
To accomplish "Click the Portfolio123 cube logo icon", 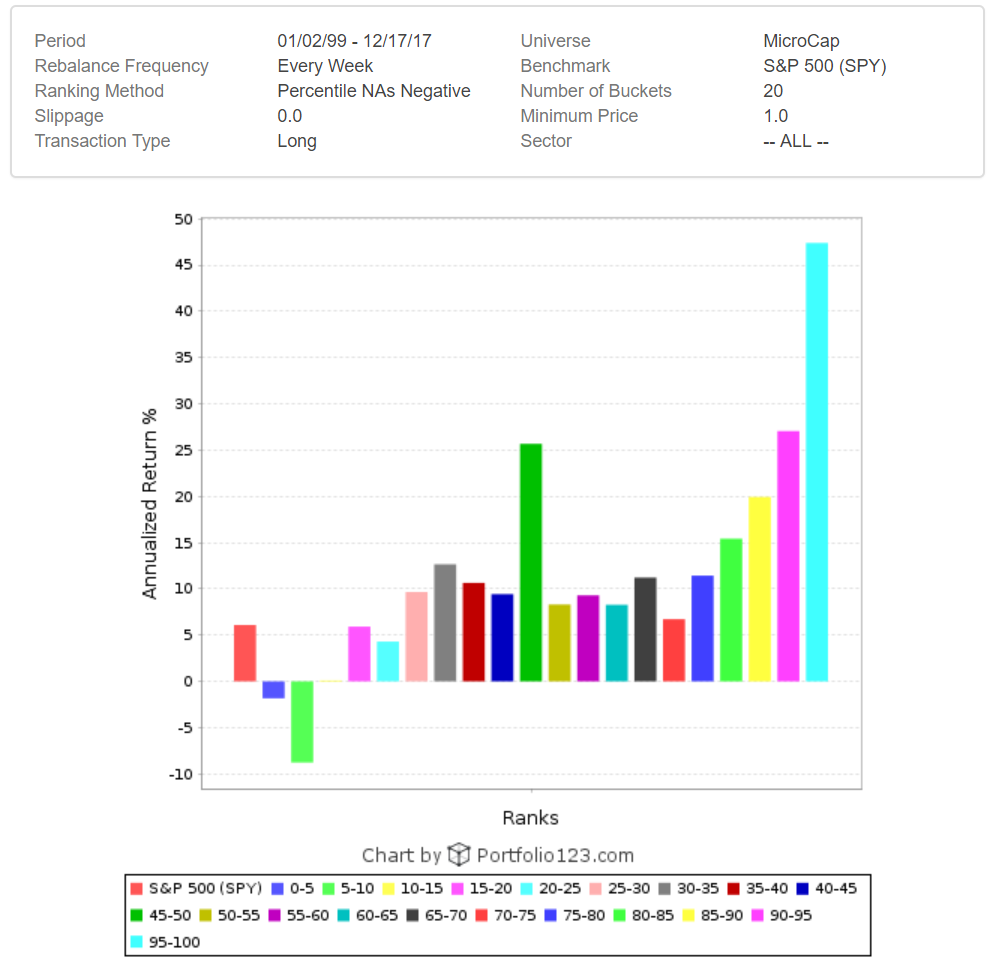I will [459, 854].
